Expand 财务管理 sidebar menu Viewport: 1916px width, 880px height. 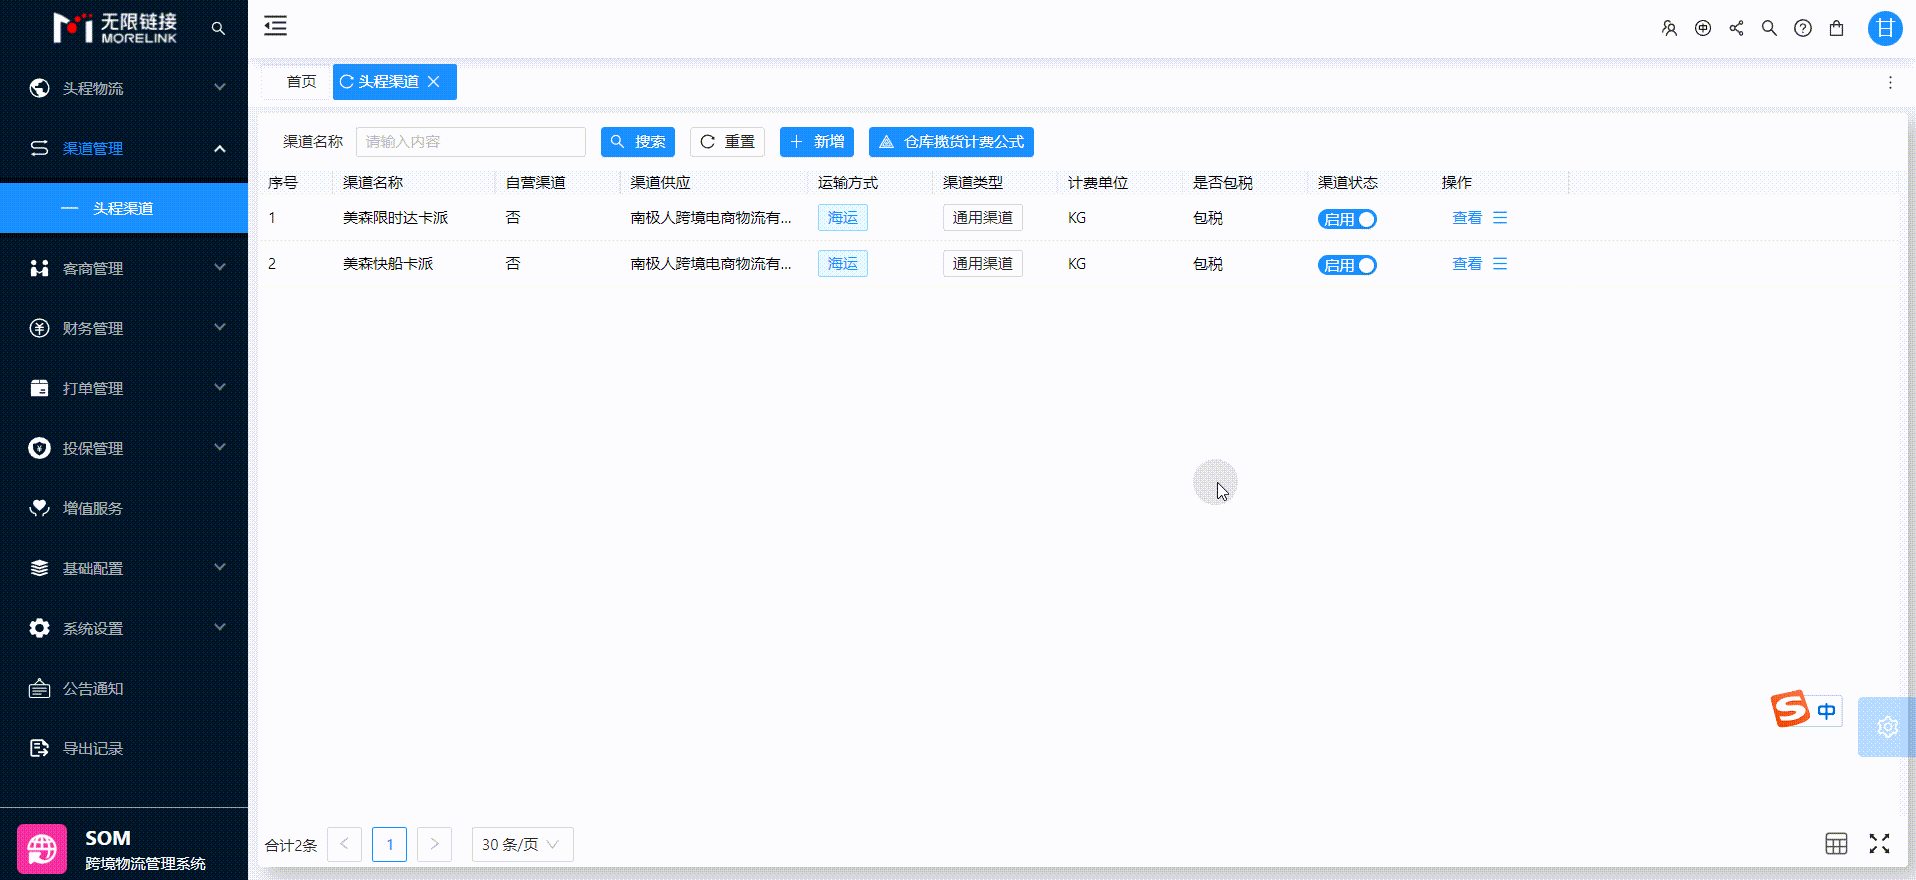click(x=124, y=328)
